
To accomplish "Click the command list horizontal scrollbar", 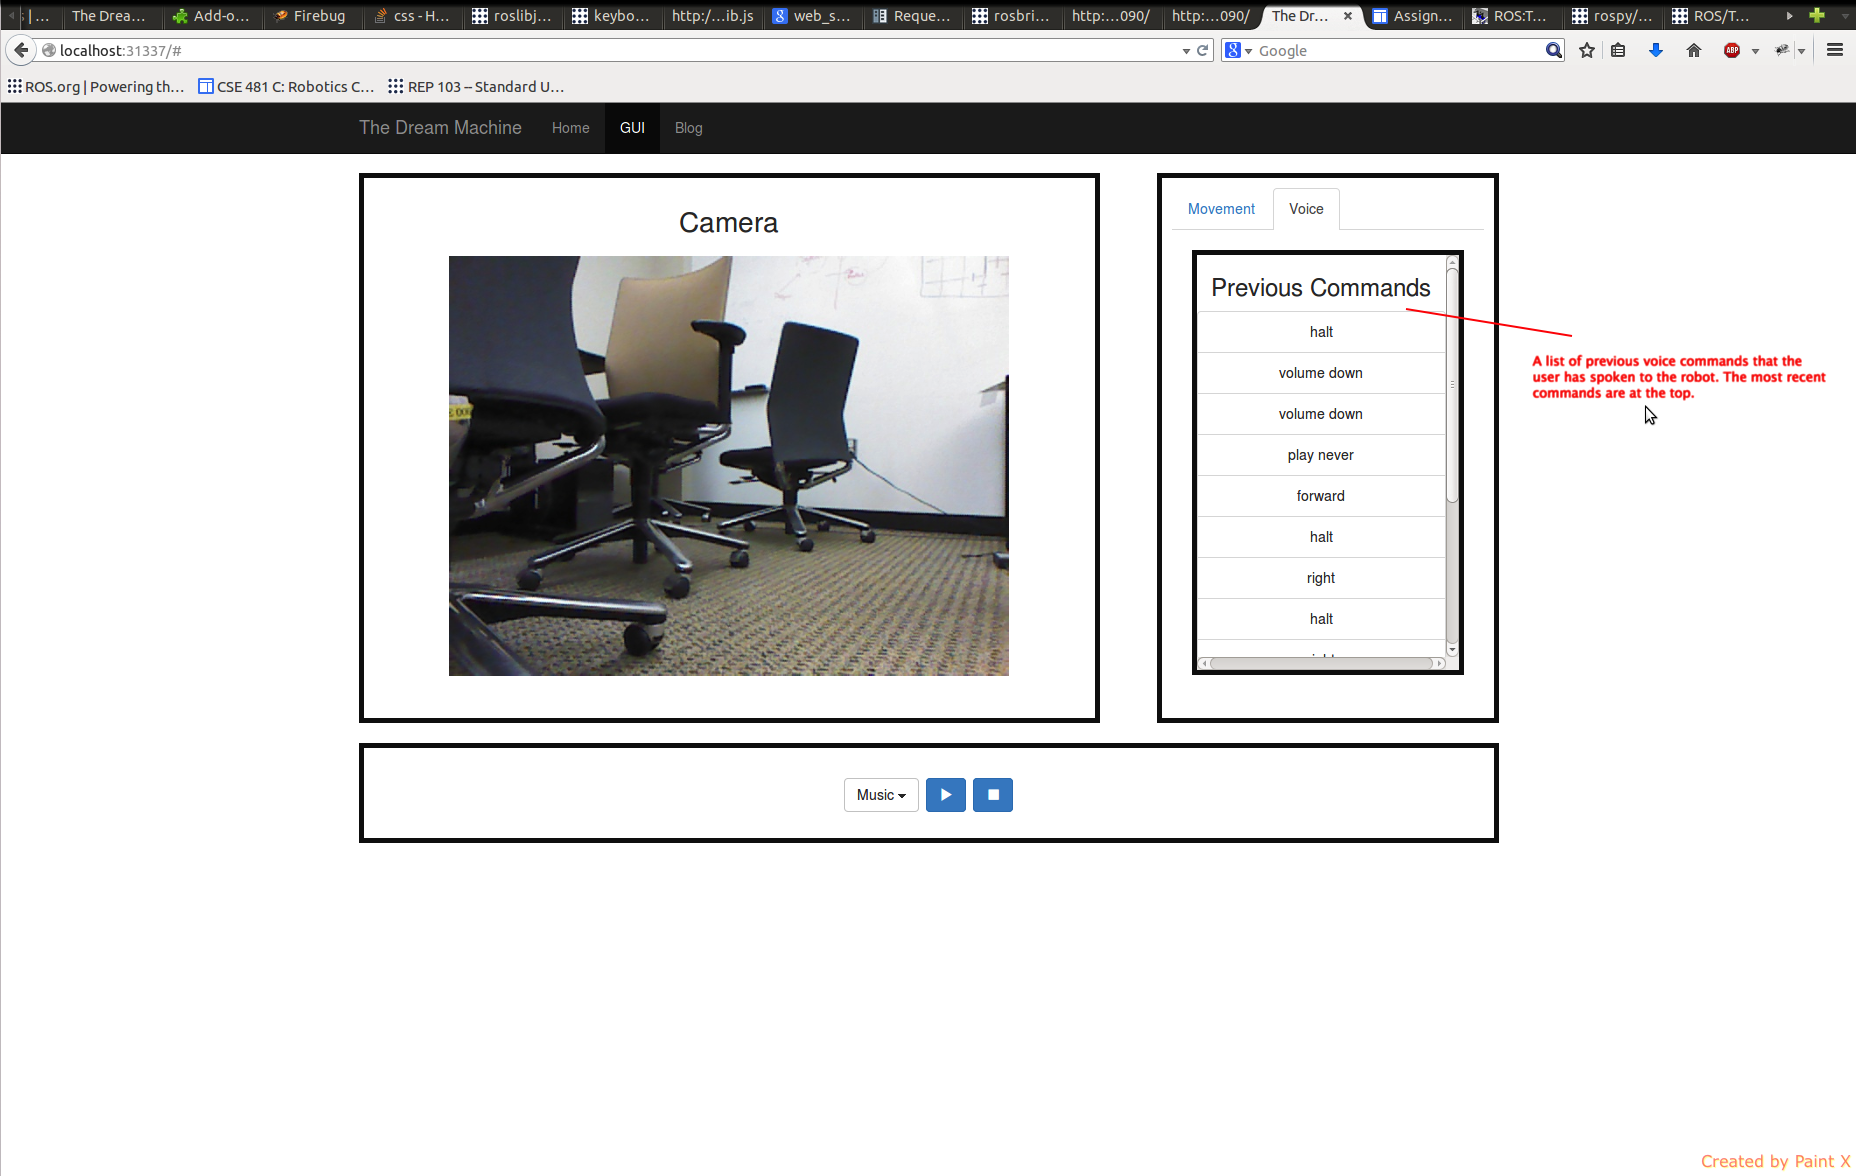I will tap(1321, 663).
